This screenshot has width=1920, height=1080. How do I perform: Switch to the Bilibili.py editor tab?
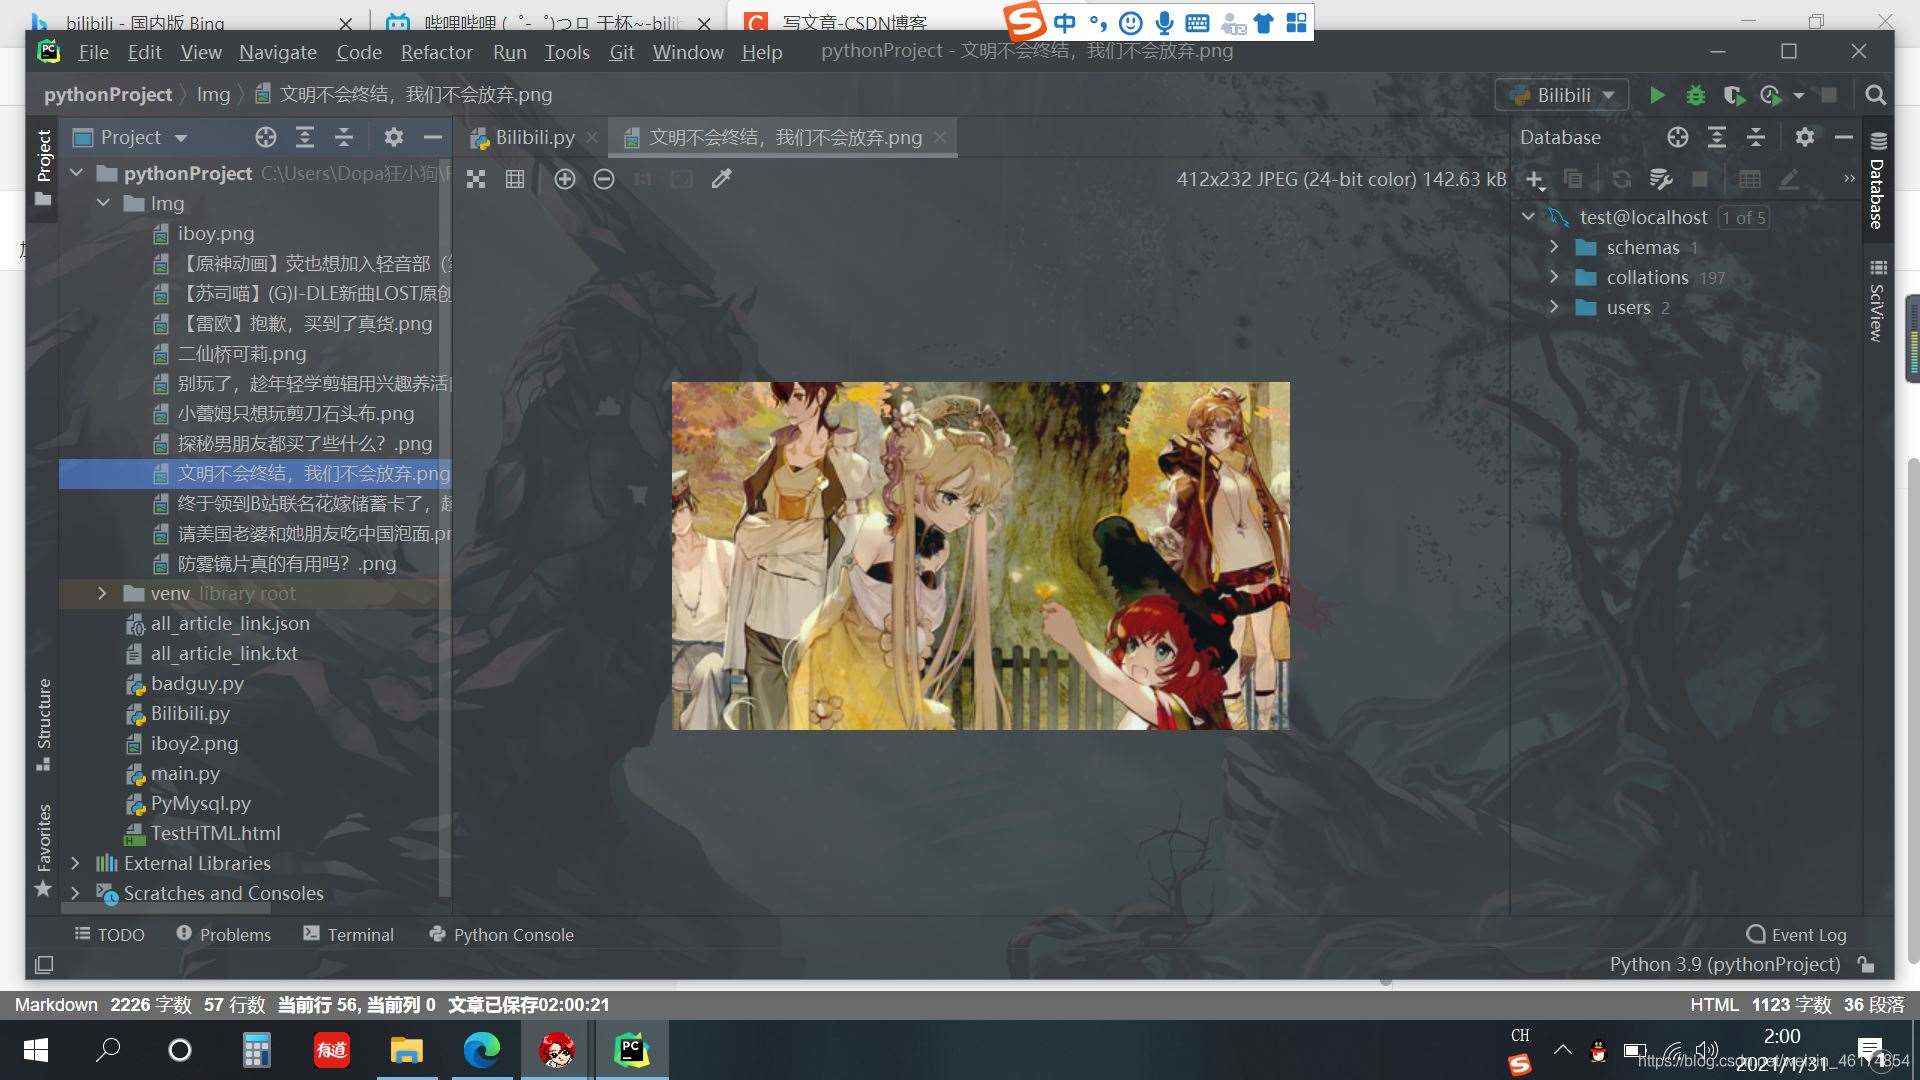pyautogui.click(x=534, y=138)
